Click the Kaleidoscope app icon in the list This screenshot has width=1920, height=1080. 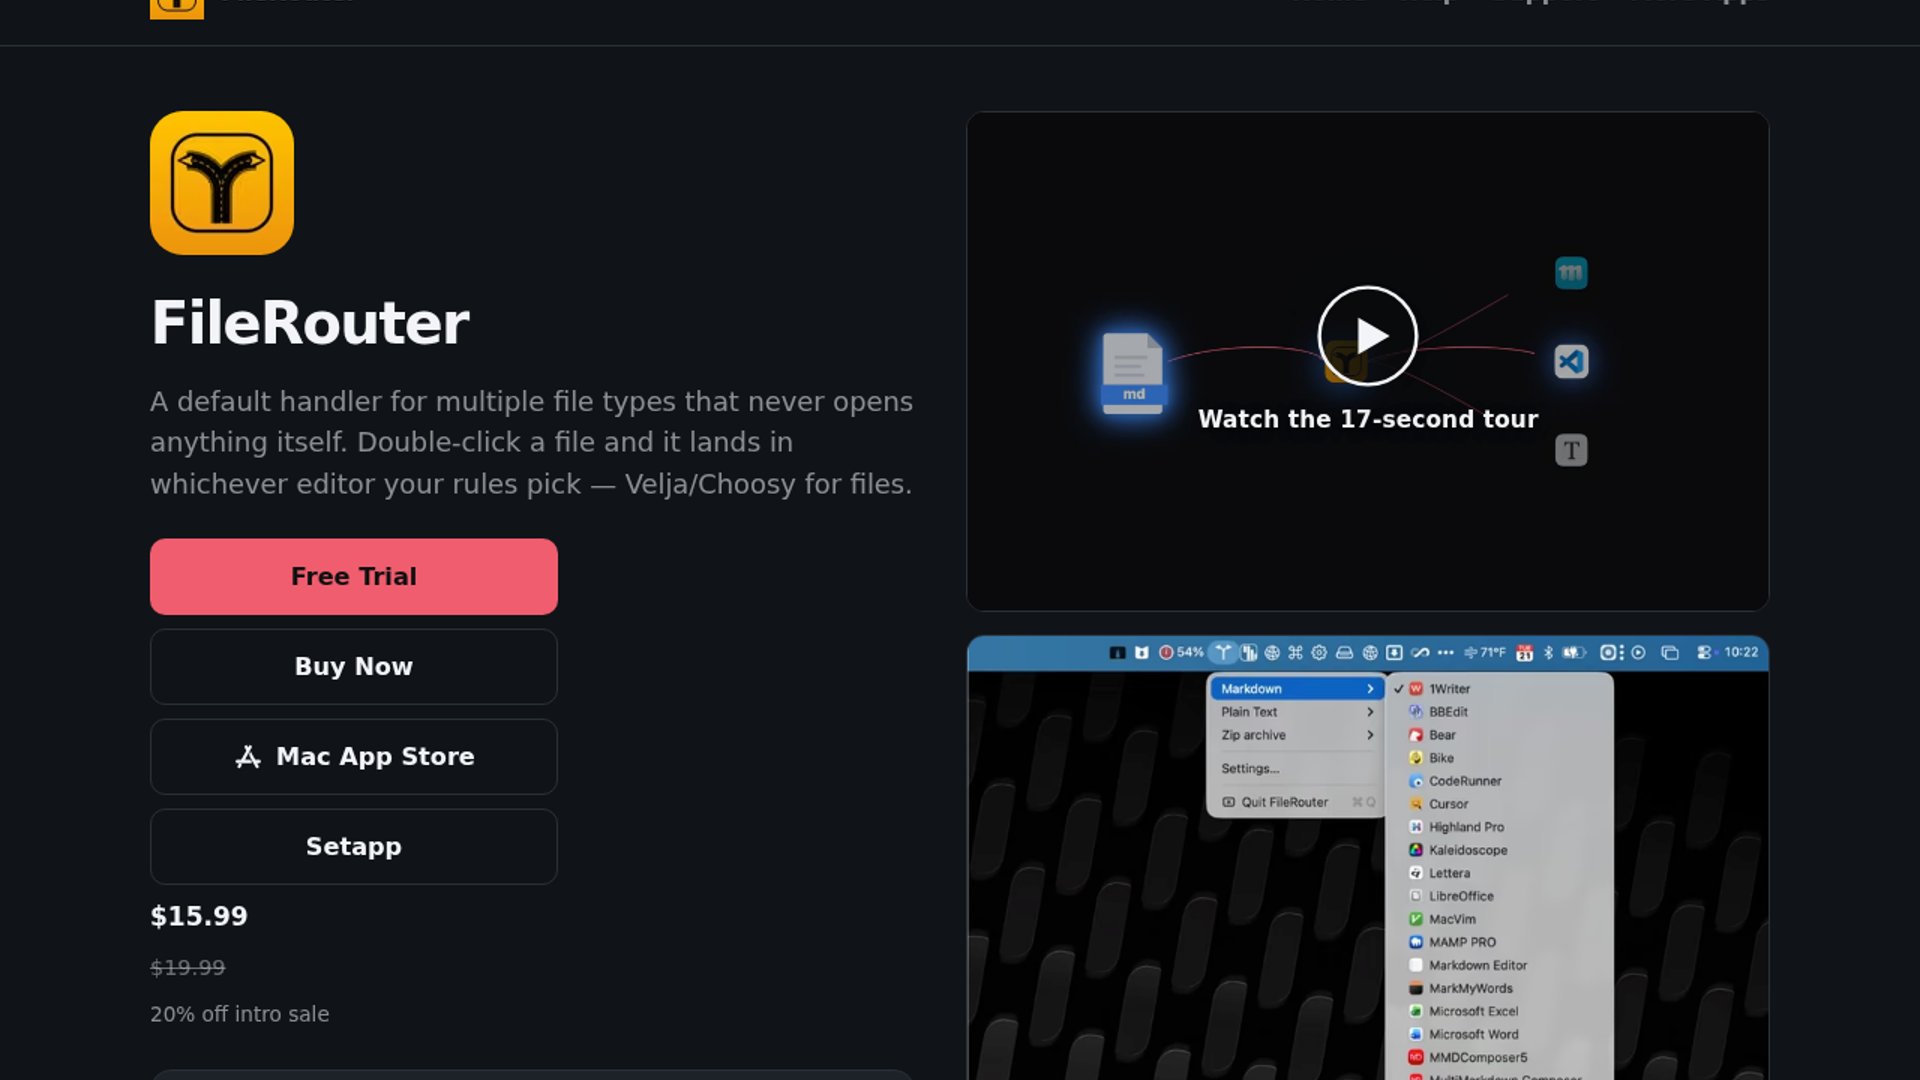pyautogui.click(x=1416, y=850)
